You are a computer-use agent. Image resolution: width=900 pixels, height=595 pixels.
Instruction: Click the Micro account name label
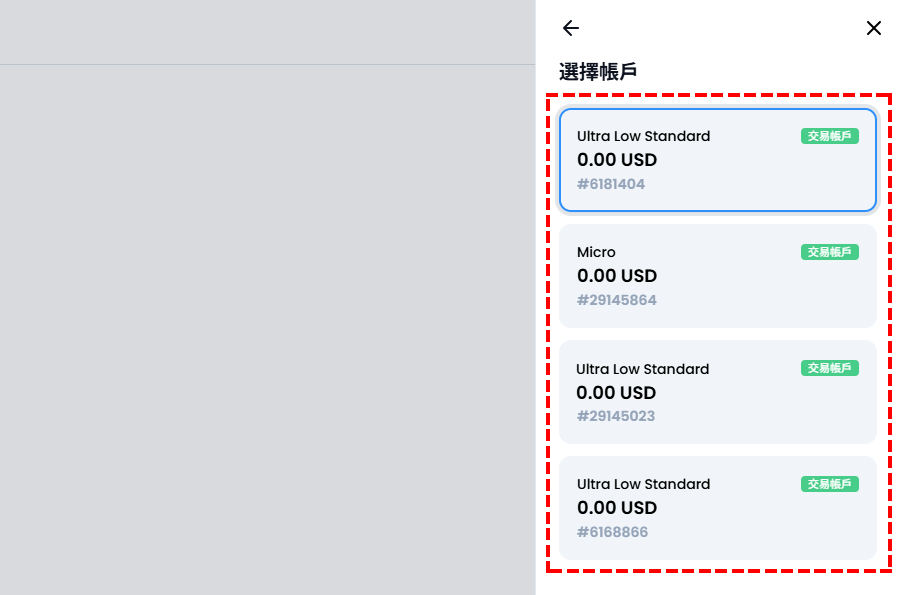[596, 252]
